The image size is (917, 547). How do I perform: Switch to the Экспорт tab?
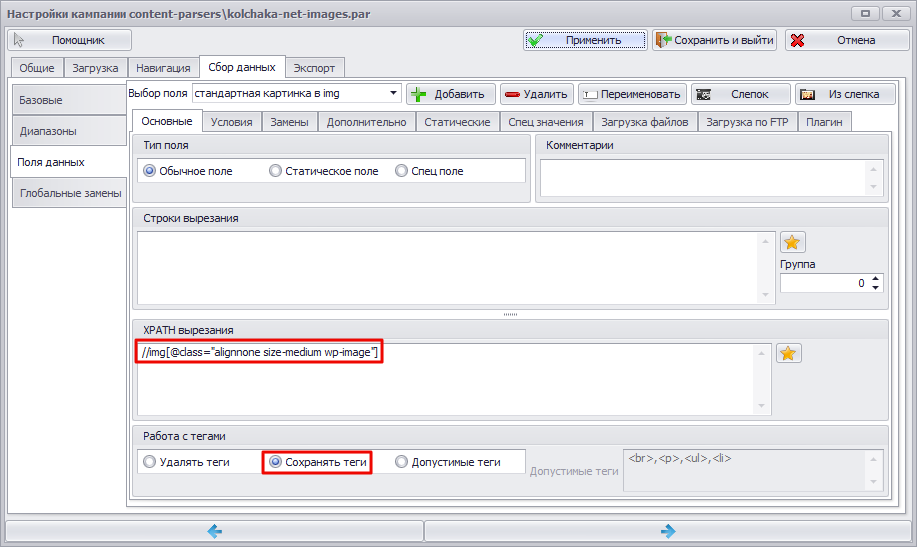(x=314, y=68)
